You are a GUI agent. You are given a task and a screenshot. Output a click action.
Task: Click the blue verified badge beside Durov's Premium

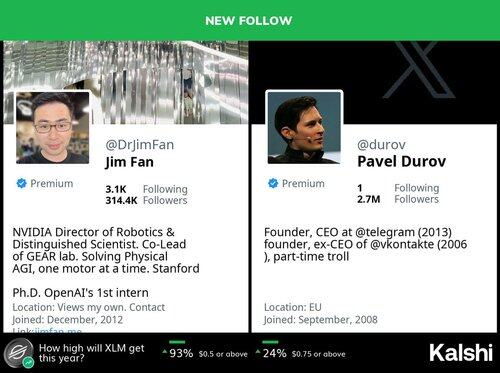(273, 183)
